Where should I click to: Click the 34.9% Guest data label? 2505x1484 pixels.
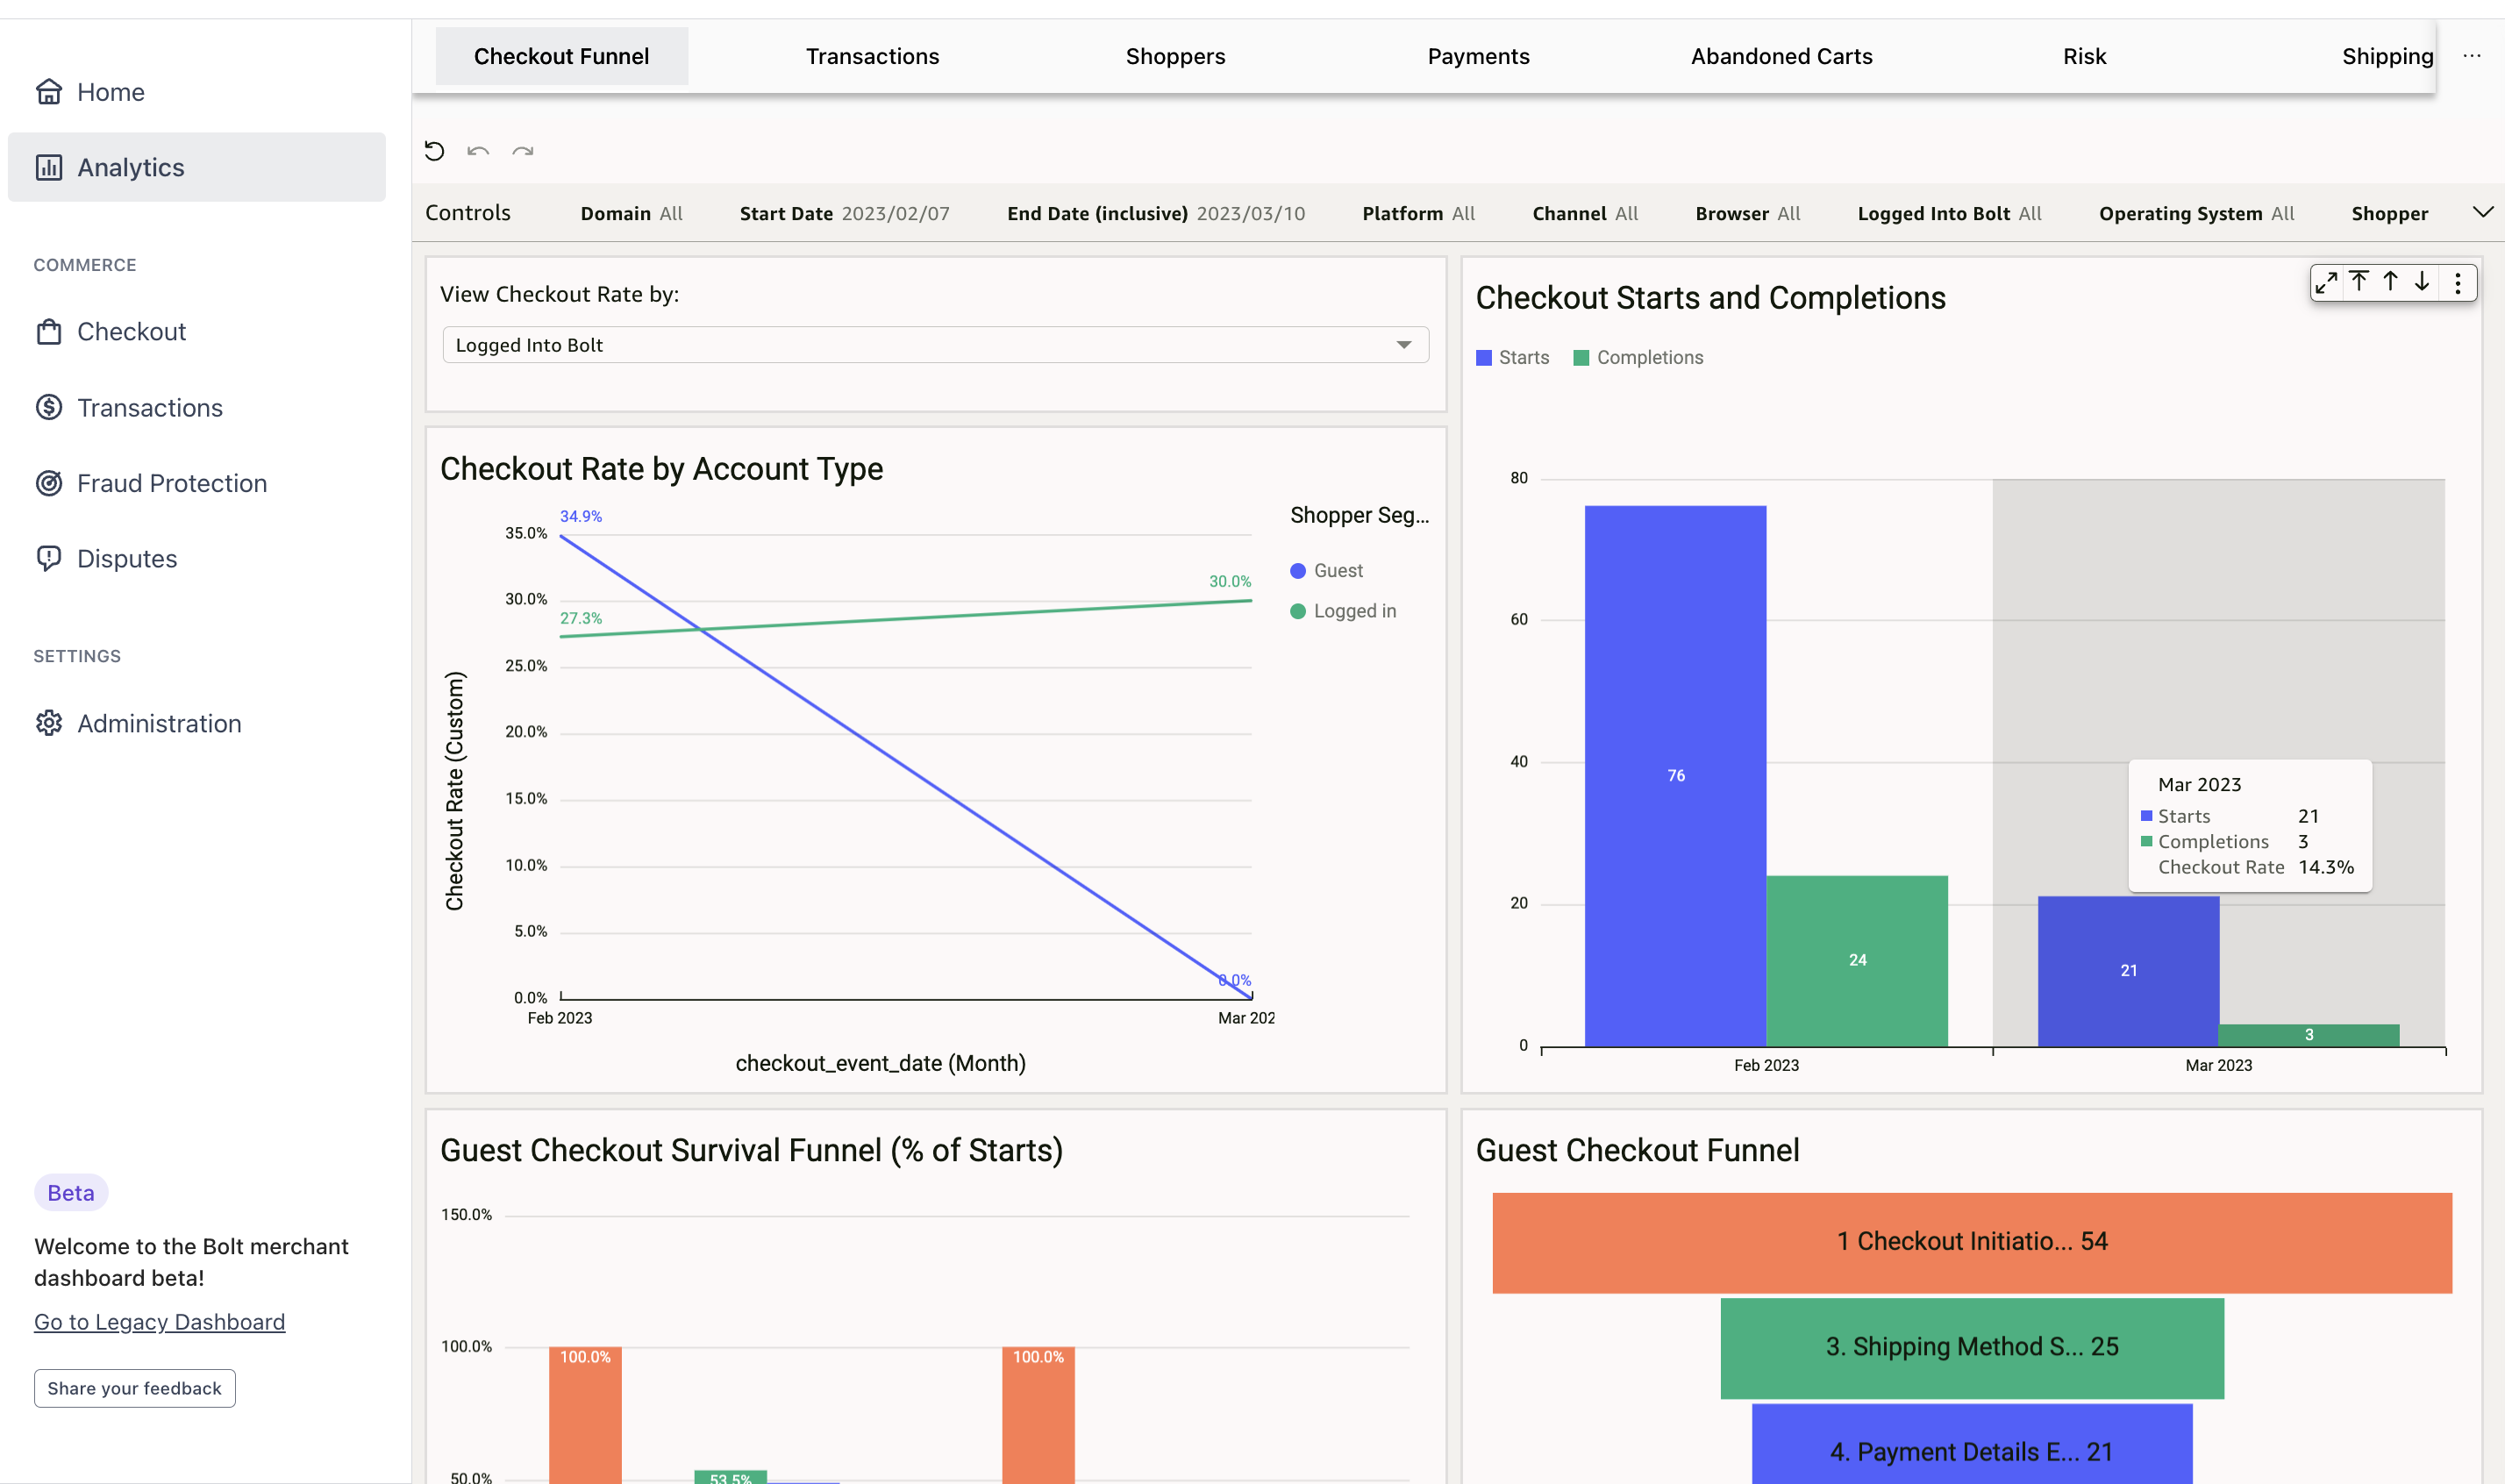tap(581, 516)
